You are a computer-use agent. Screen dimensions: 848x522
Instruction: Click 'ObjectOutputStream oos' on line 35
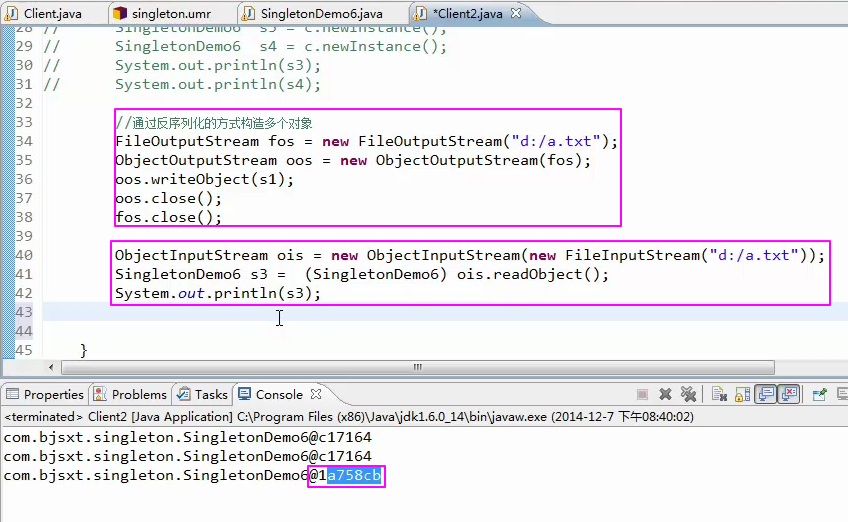pyautogui.click(x=214, y=160)
